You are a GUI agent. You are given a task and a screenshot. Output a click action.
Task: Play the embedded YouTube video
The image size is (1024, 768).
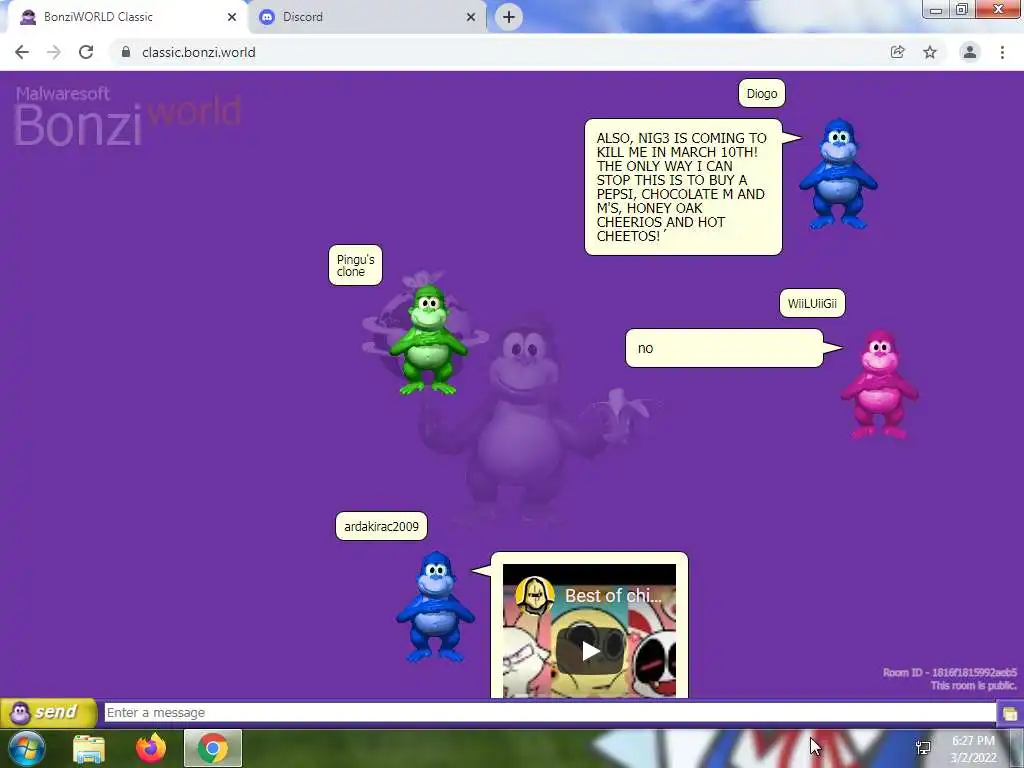coord(590,650)
